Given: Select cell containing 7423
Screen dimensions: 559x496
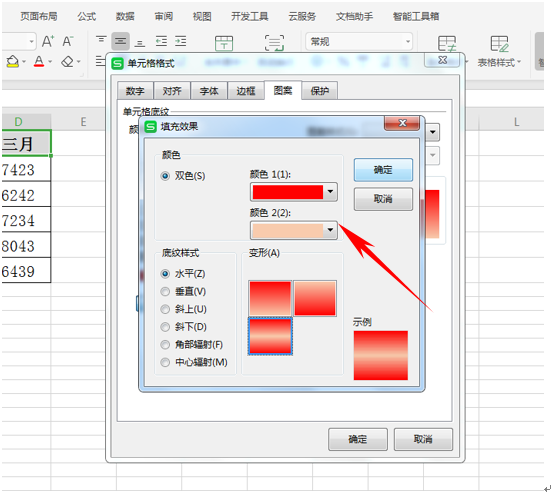Looking at the screenshot, I should click(x=26, y=170).
